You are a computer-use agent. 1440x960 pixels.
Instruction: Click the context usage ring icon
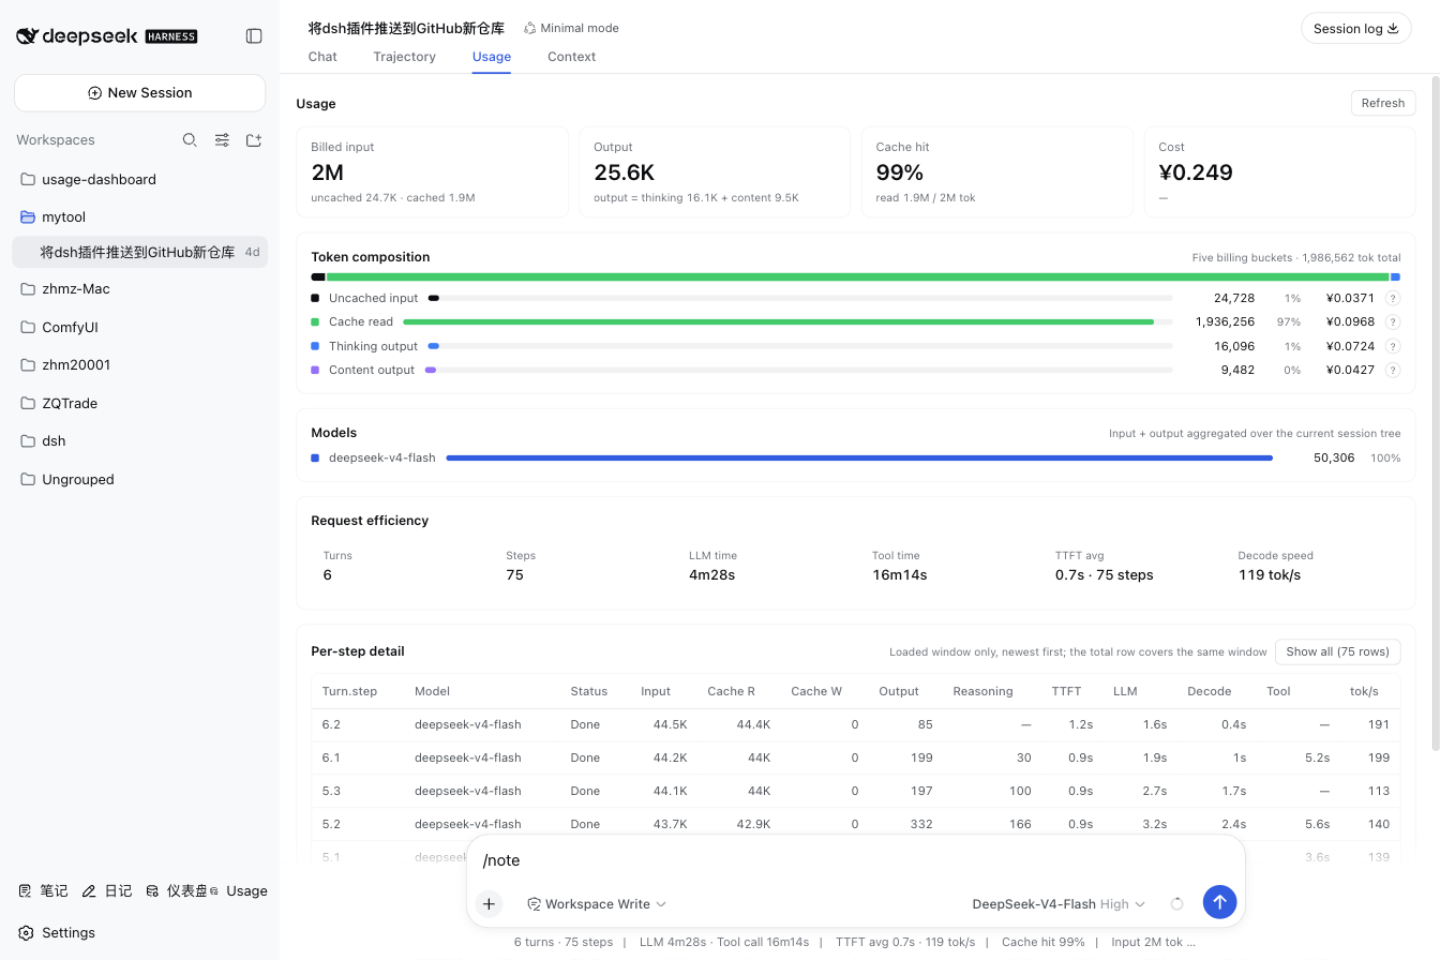click(1177, 904)
